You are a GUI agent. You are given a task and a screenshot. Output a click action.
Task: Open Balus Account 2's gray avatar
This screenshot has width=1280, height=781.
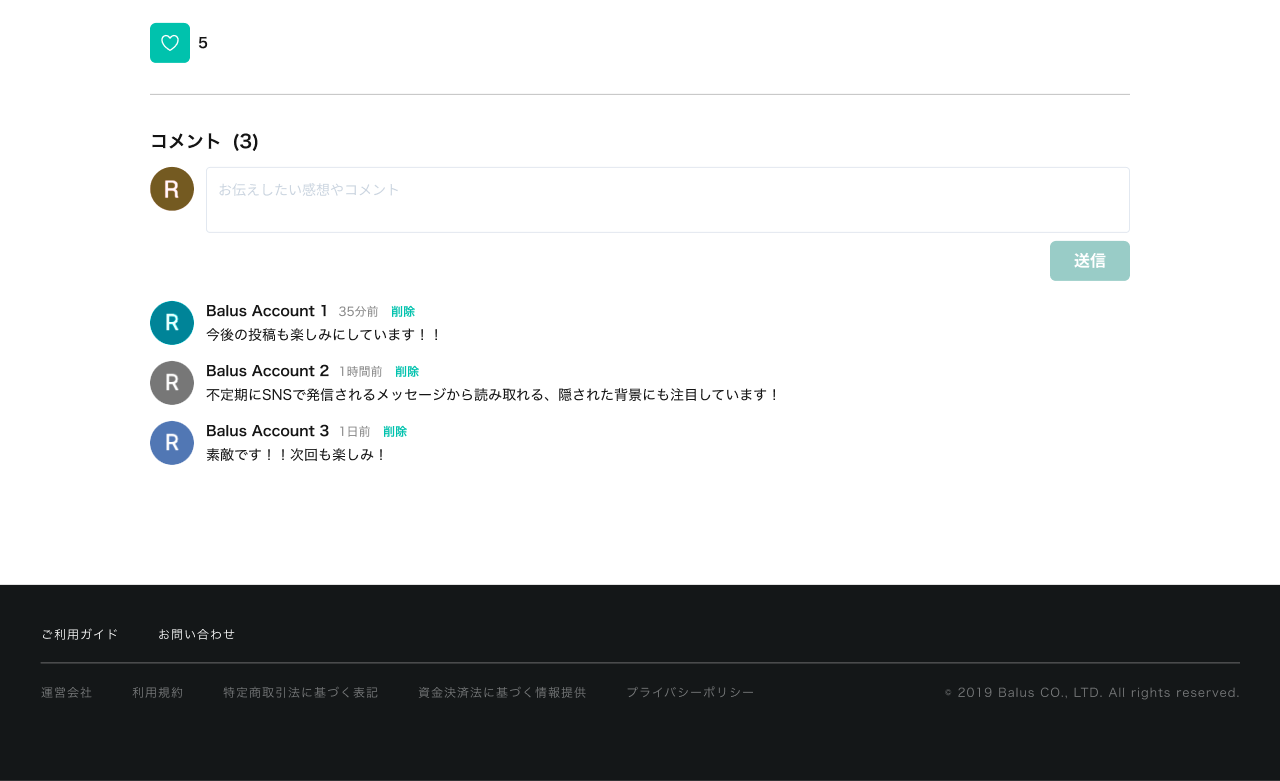tap(172, 383)
